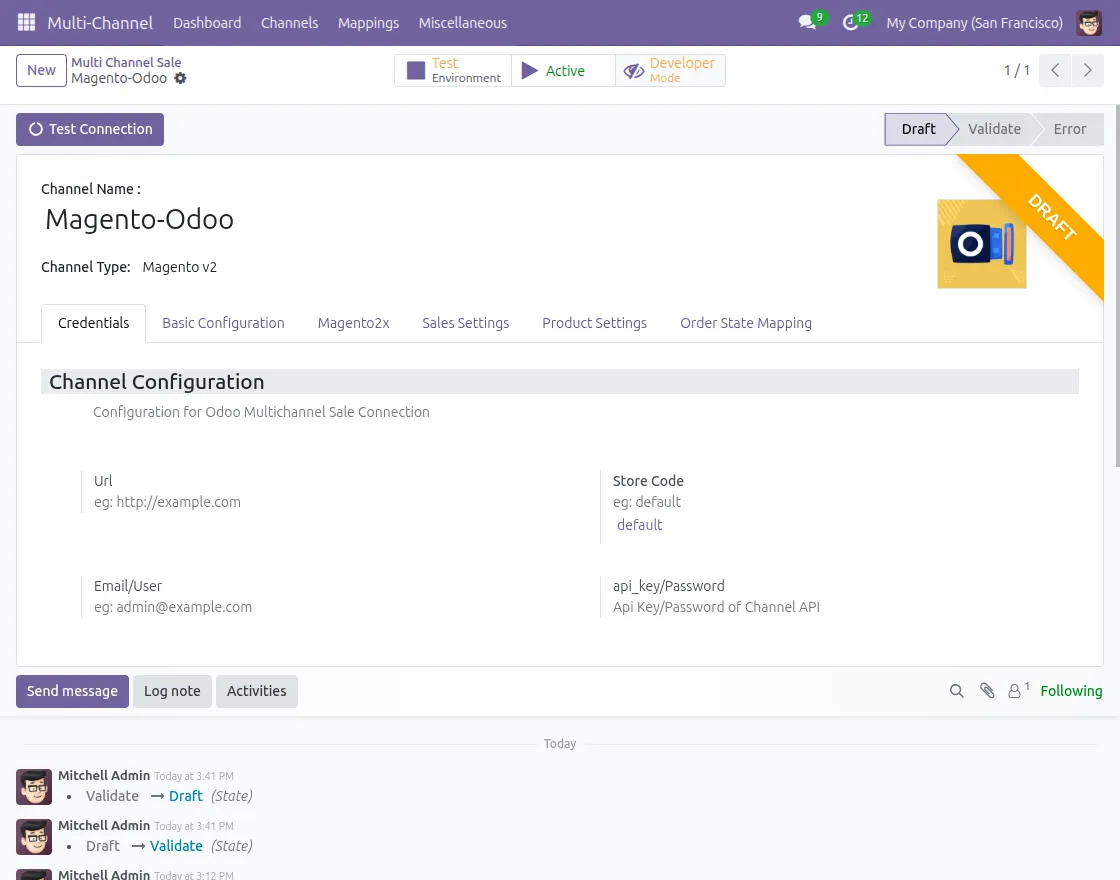Screen dimensions: 1120x880
Task: Click the paperclip attachments icon
Action: point(987,691)
